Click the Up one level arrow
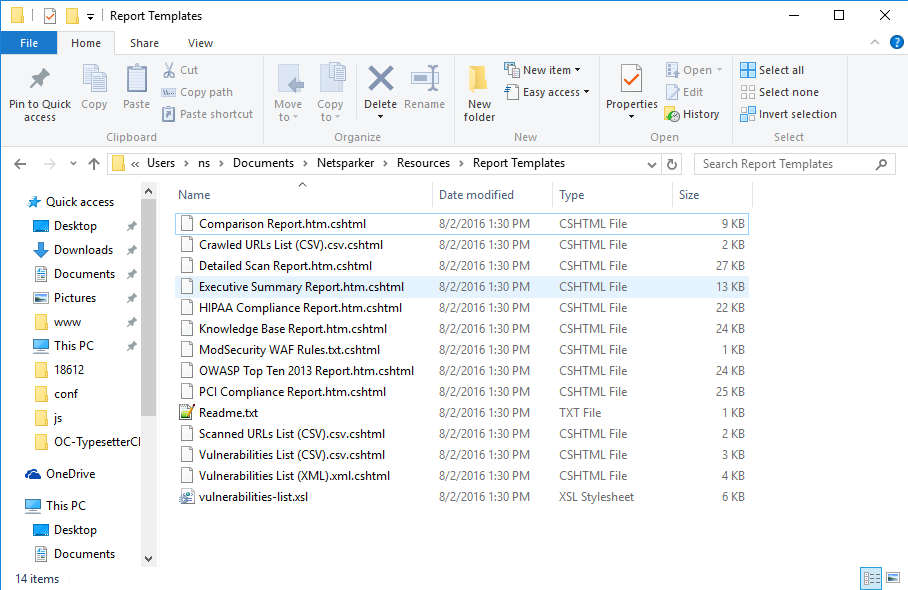The width and height of the screenshot is (908, 590). point(94,164)
